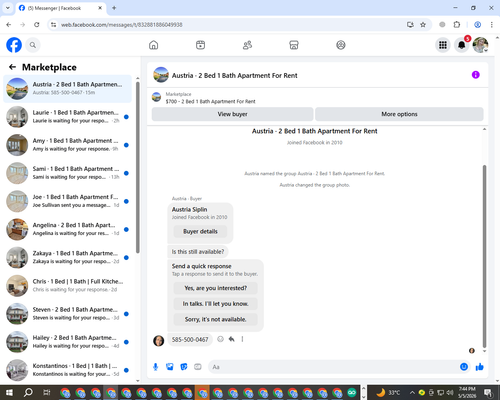Open Austria Siplin buyer name
The image size is (500, 400).
coord(189,209)
